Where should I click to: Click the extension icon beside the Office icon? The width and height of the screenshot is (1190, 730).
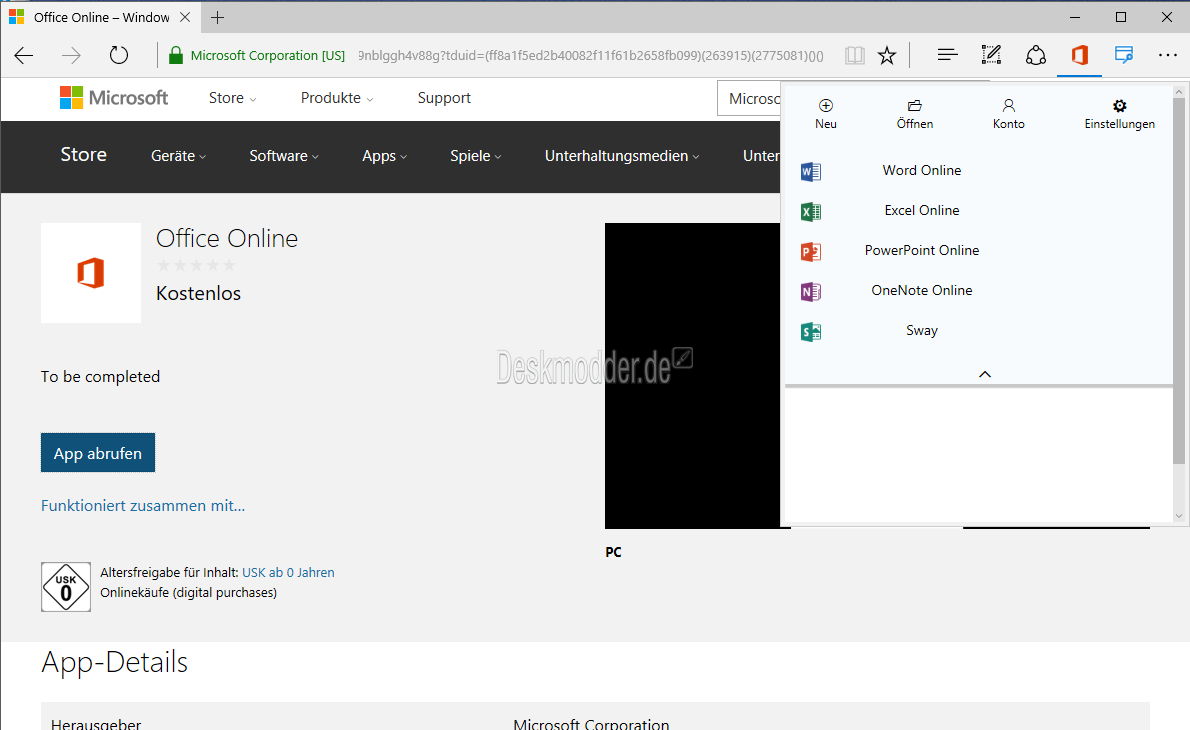(1123, 55)
